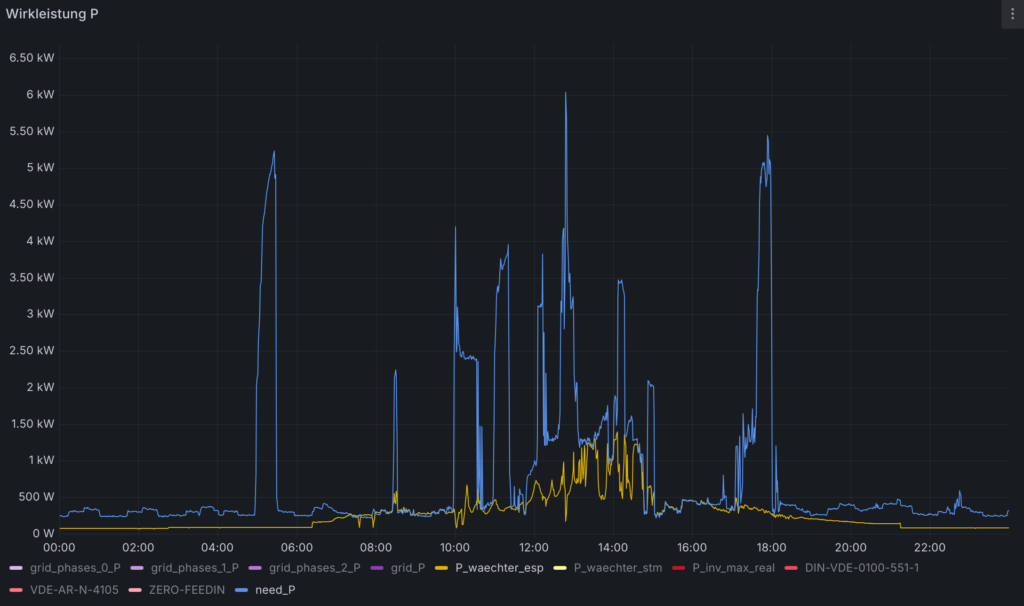Enable the grid_P legend entry
Viewport: 1024px width, 606px height.
click(407, 568)
